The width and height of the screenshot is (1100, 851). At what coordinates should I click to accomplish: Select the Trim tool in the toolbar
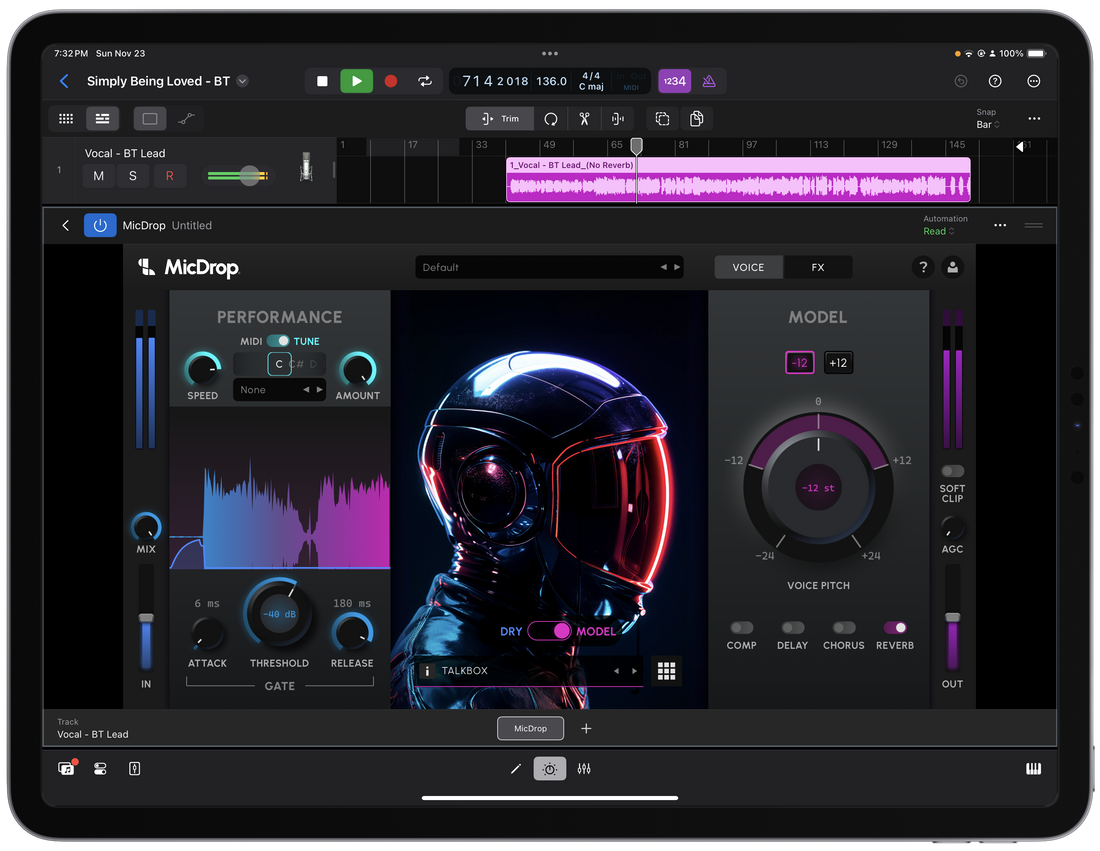pyautogui.click(x=499, y=118)
